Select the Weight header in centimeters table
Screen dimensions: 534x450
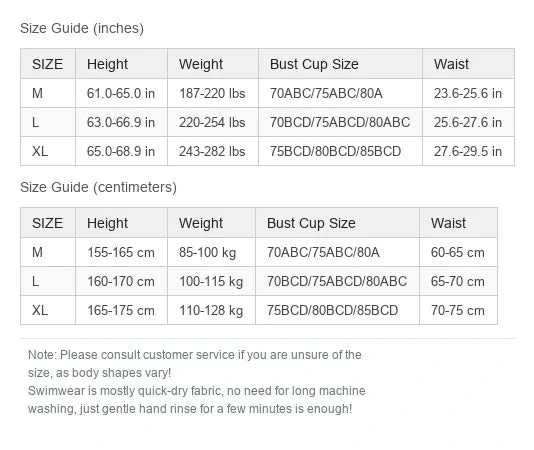pos(211,223)
